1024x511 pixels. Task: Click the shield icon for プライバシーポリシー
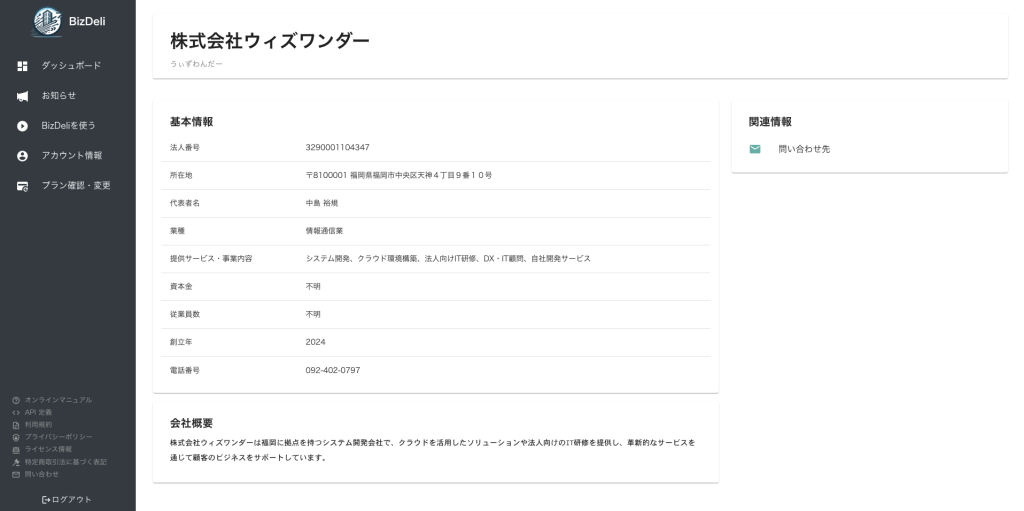tap(16, 437)
